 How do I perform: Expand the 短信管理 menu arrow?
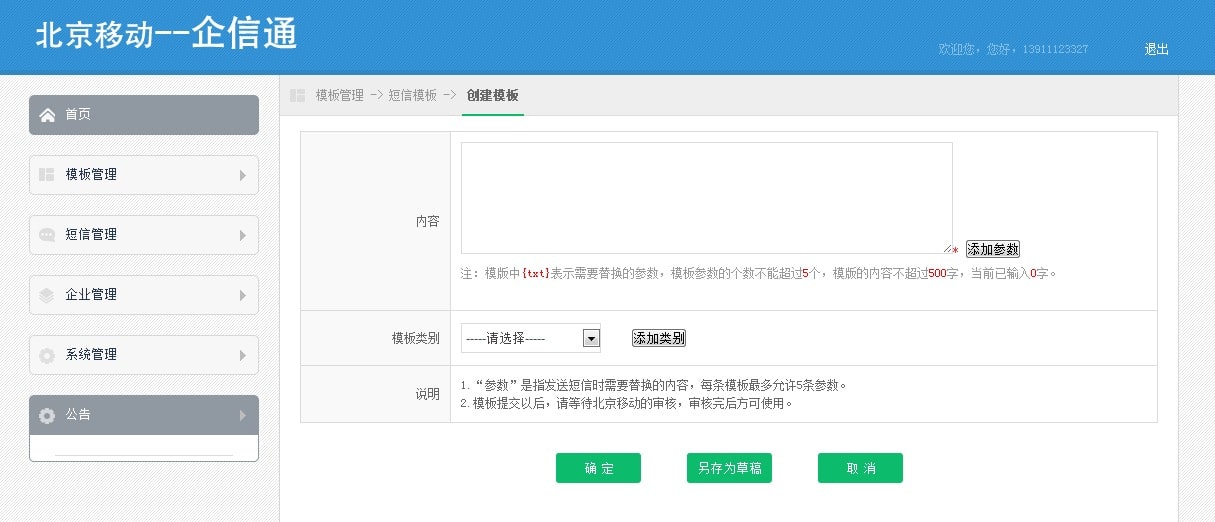coord(243,235)
